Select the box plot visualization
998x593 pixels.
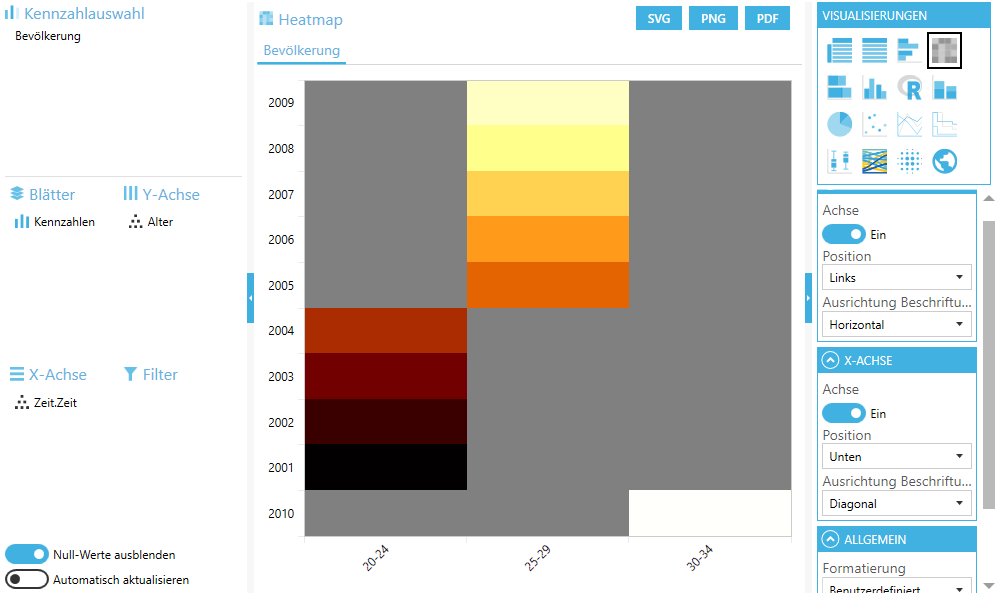[839, 160]
